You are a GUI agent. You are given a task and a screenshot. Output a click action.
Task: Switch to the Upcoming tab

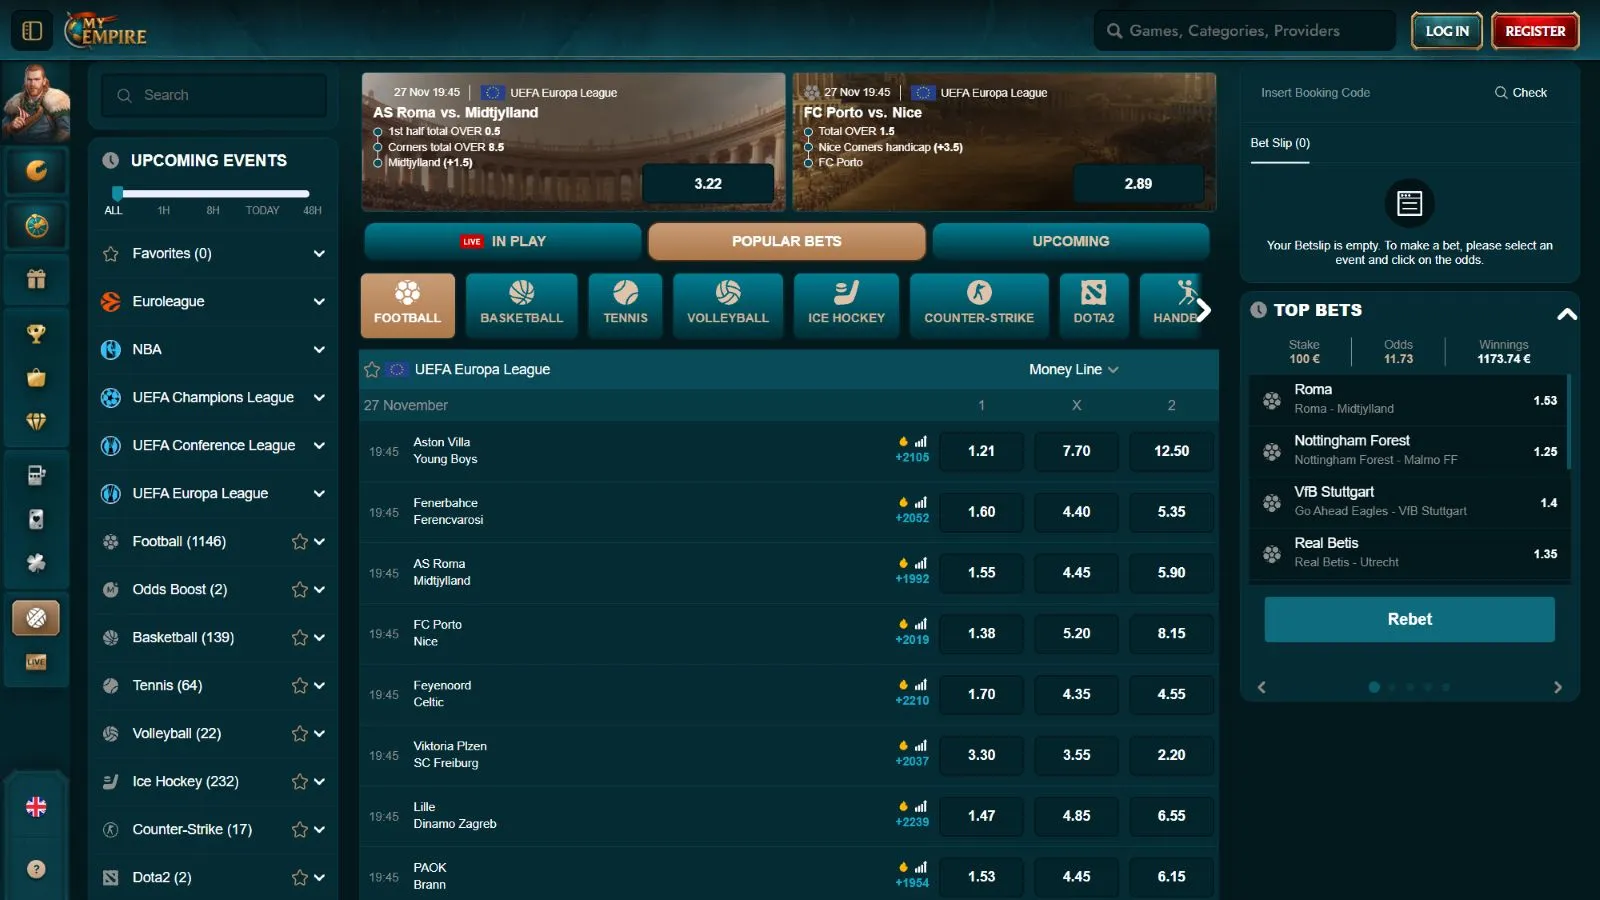[x=1070, y=242]
